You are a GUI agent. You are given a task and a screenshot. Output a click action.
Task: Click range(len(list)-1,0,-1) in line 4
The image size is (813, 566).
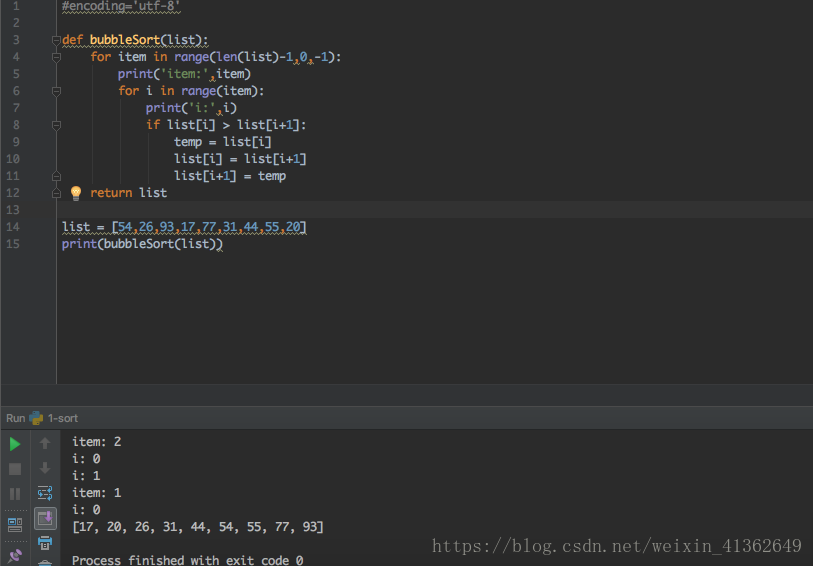point(254,57)
